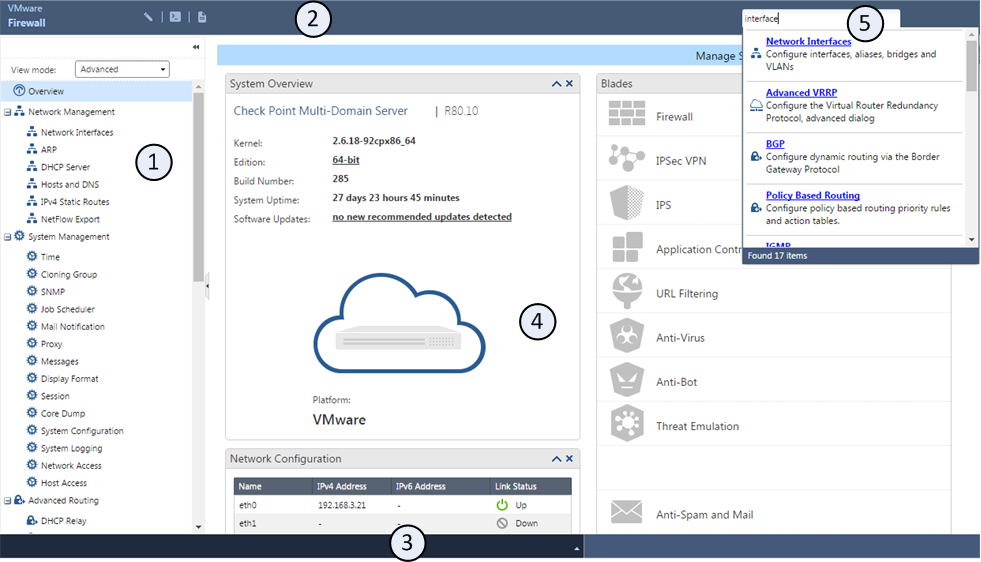
Task: Open Time settings tree item
Action: (x=50, y=257)
